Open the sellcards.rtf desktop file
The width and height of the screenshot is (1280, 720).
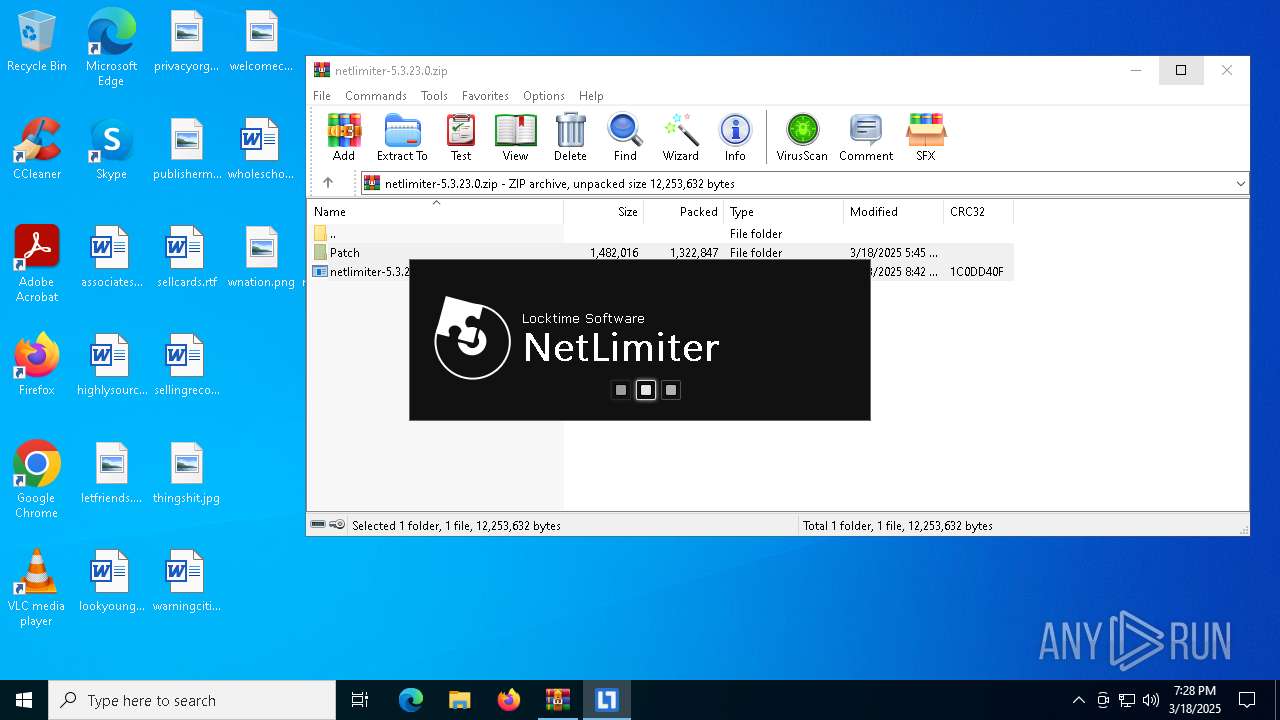186,257
